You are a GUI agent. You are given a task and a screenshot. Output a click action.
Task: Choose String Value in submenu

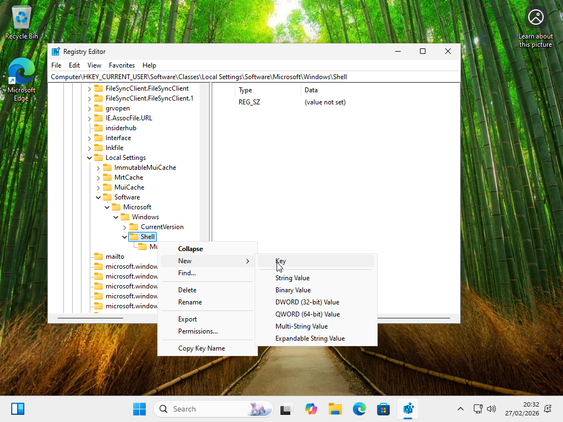click(316, 278)
